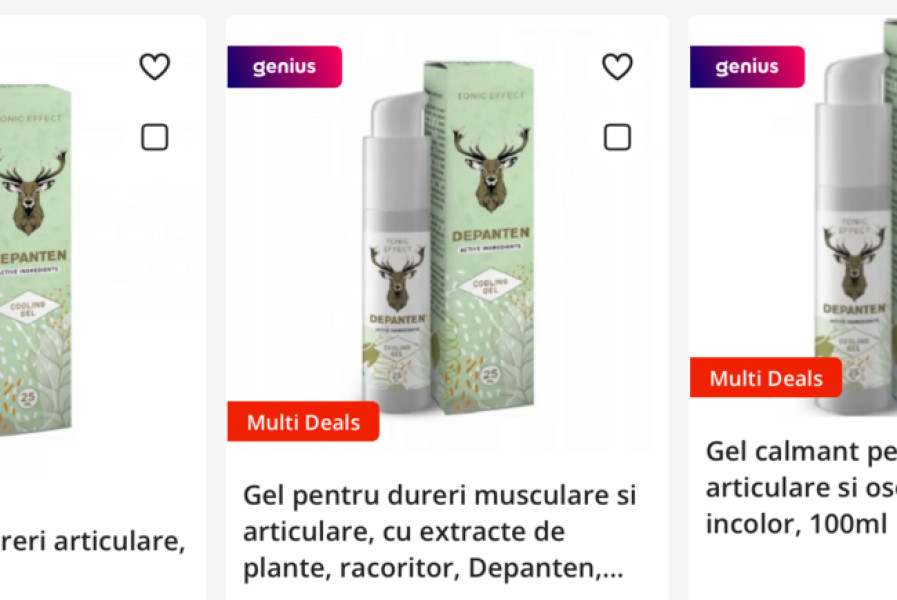The width and height of the screenshot is (897, 600).
Task: Click Multi Deals label on right product
Action: (765, 378)
